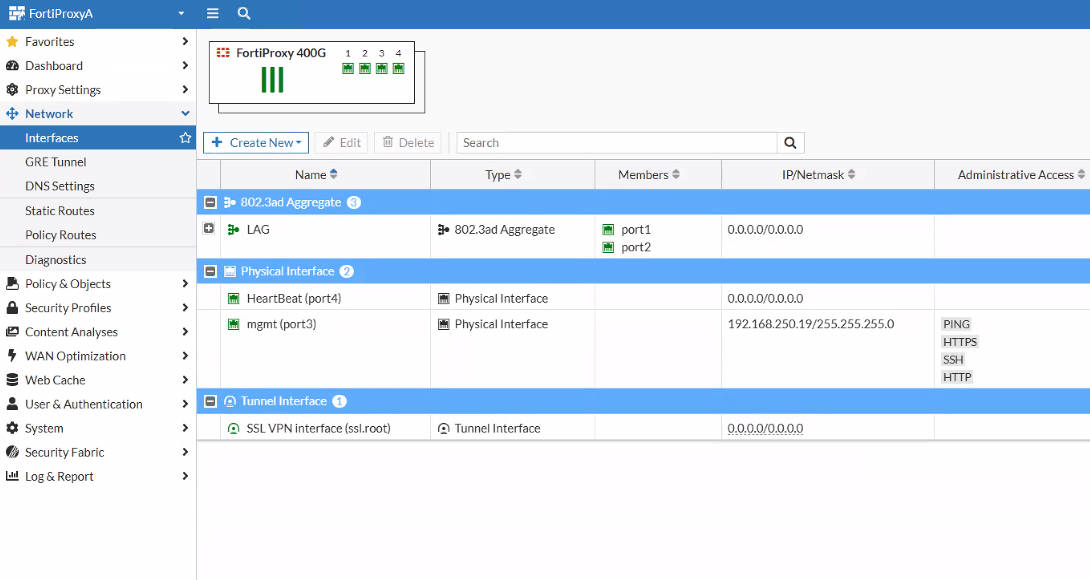Image resolution: width=1090 pixels, height=580 pixels.
Task: Click the 192.168.250.19/255.255.255.0 address cell
Action: click(811, 324)
